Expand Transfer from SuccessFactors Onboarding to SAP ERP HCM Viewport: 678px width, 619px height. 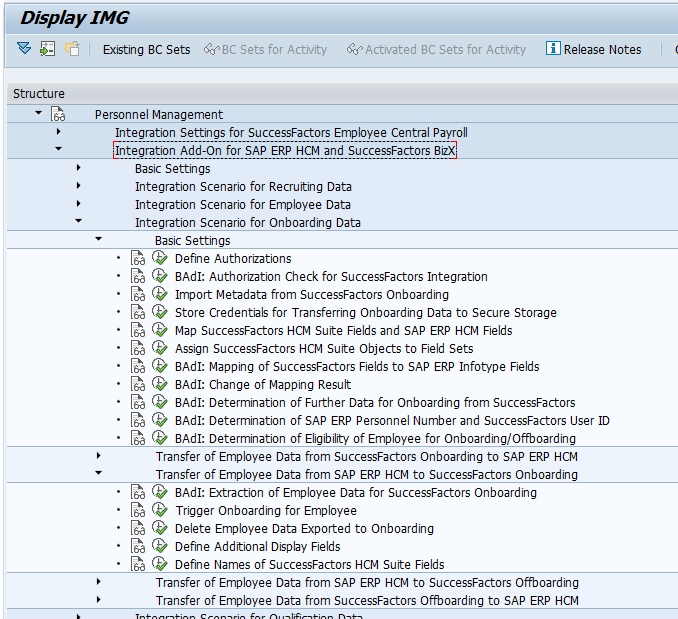coord(99,456)
